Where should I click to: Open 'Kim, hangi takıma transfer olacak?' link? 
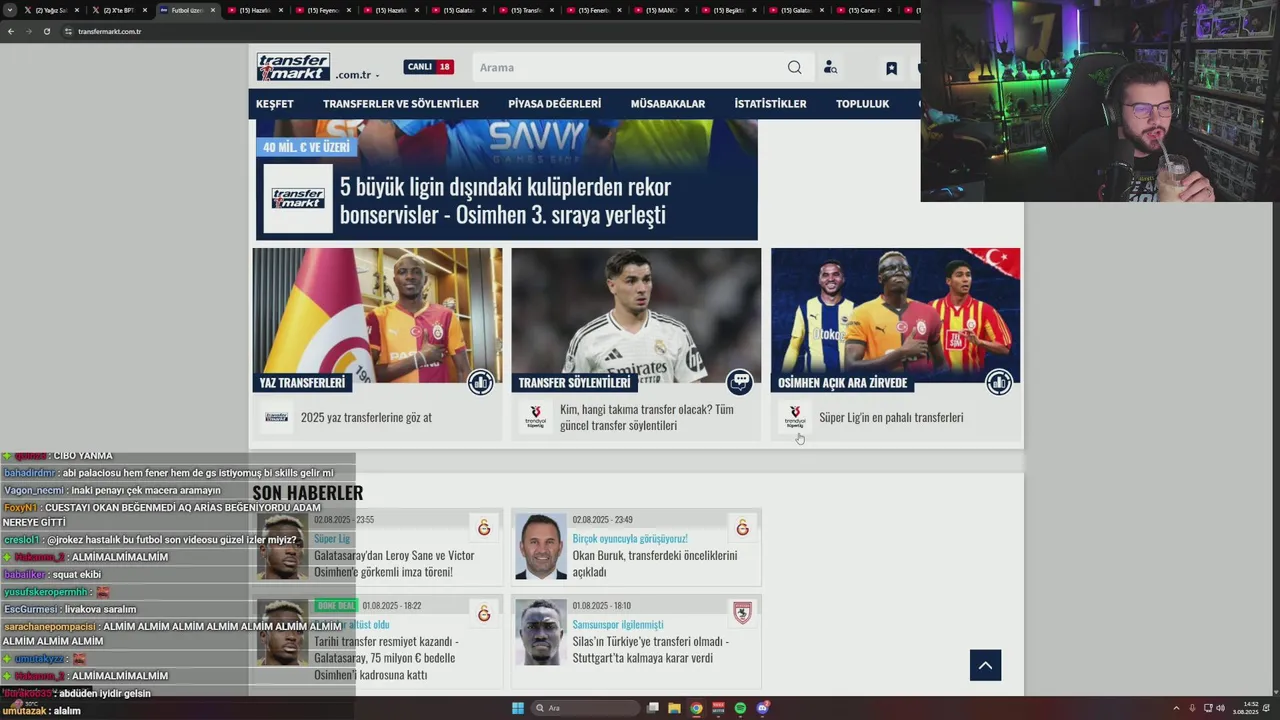(x=647, y=417)
